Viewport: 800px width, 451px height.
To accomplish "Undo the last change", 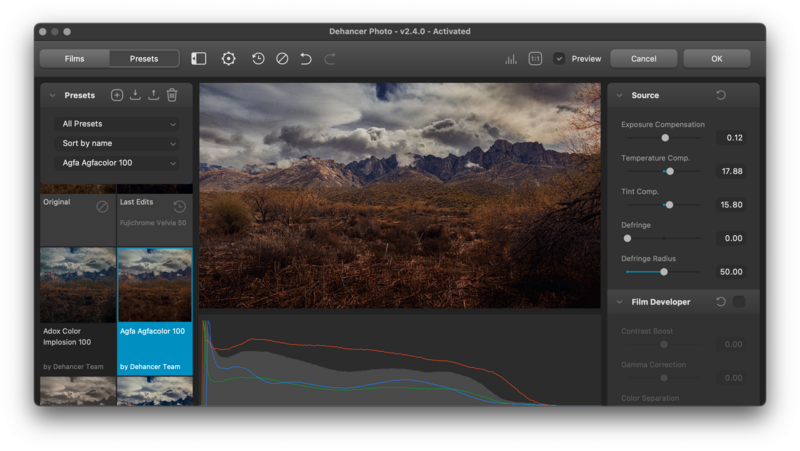I will 306,59.
